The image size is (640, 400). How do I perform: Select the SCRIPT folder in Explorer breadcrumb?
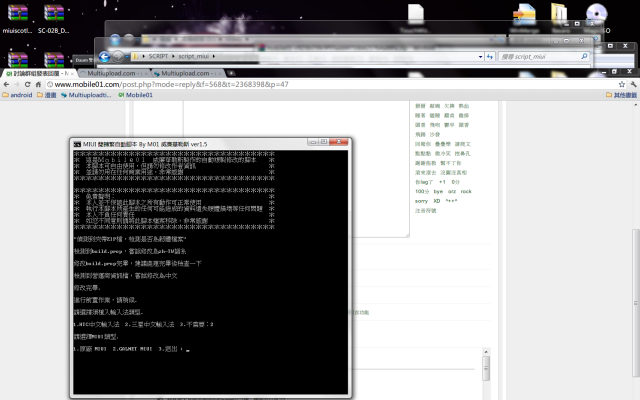(158, 56)
